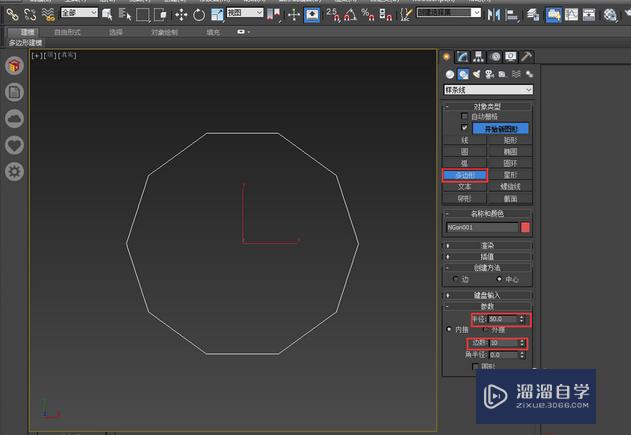Switch to the 建模 ribbon tab
The width and height of the screenshot is (631, 435).
[27, 32]
